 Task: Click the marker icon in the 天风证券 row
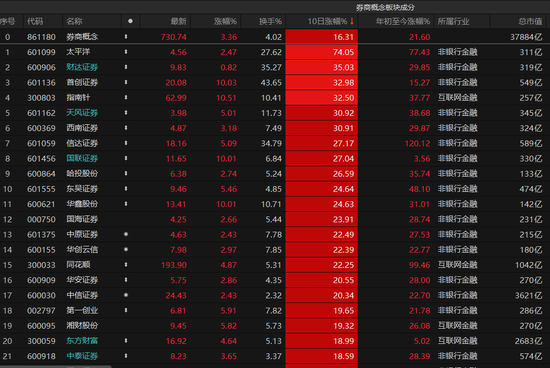click(x=126, y=113)
